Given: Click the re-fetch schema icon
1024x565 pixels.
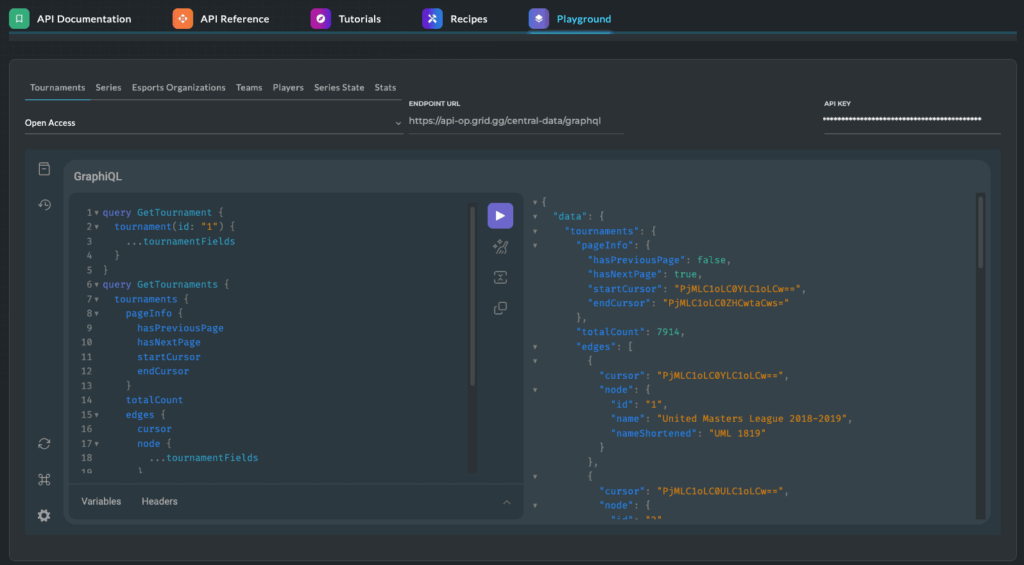Looking at the screenshot, I should 44,443.
